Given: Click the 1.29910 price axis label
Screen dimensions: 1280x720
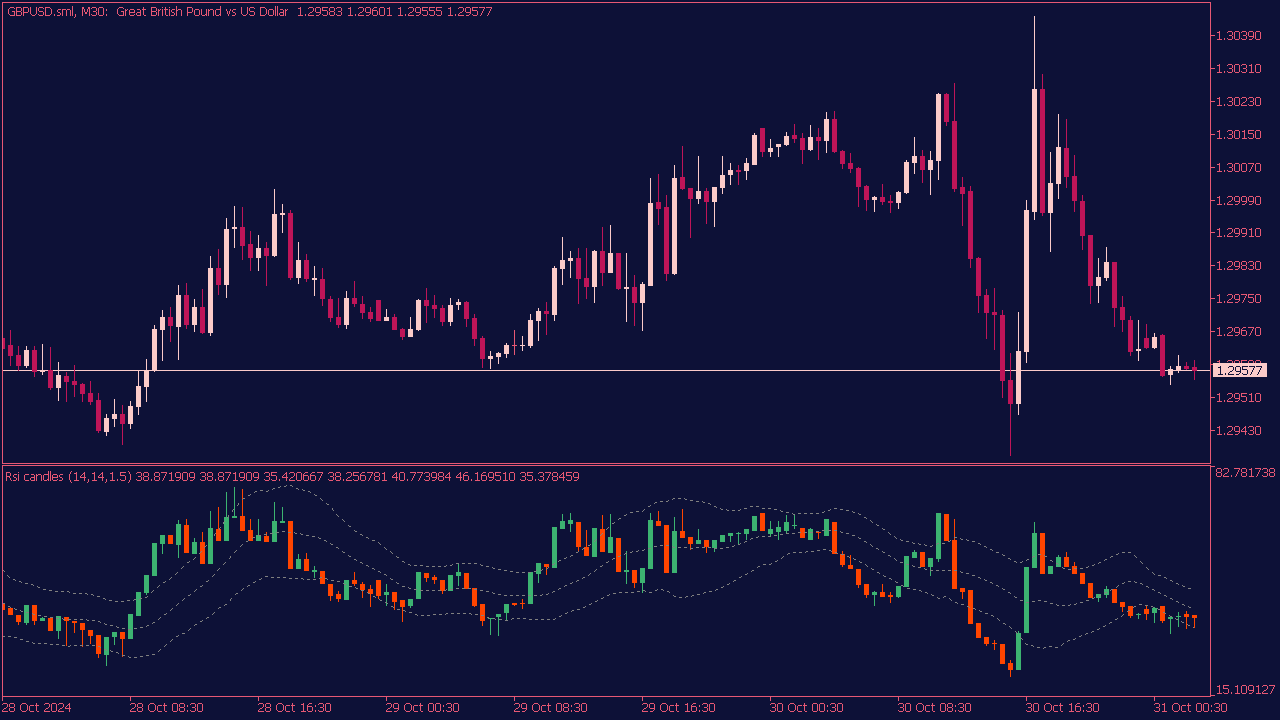Looking at the screenshot, I should coord(1238,233).
